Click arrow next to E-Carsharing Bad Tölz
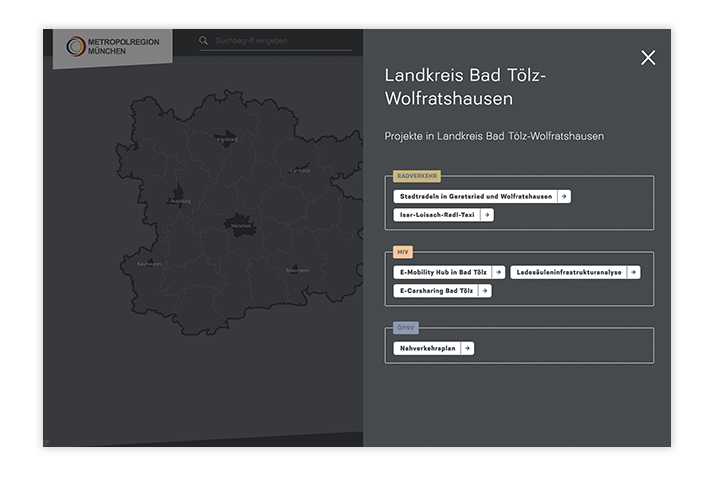The width and height of the screenshot is (720, 480). [x=485, y=291]
